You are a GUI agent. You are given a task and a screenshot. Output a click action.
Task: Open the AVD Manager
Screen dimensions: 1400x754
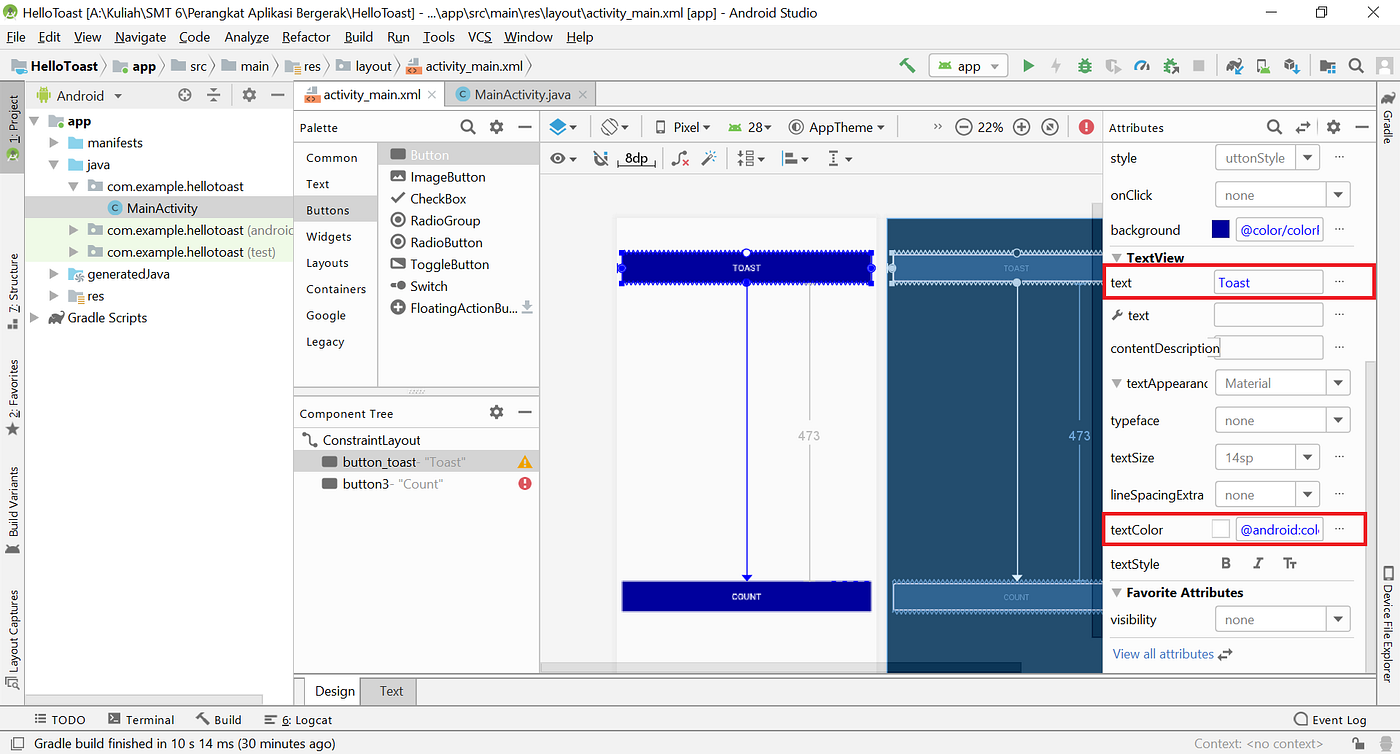click(x=1263, y=64)
